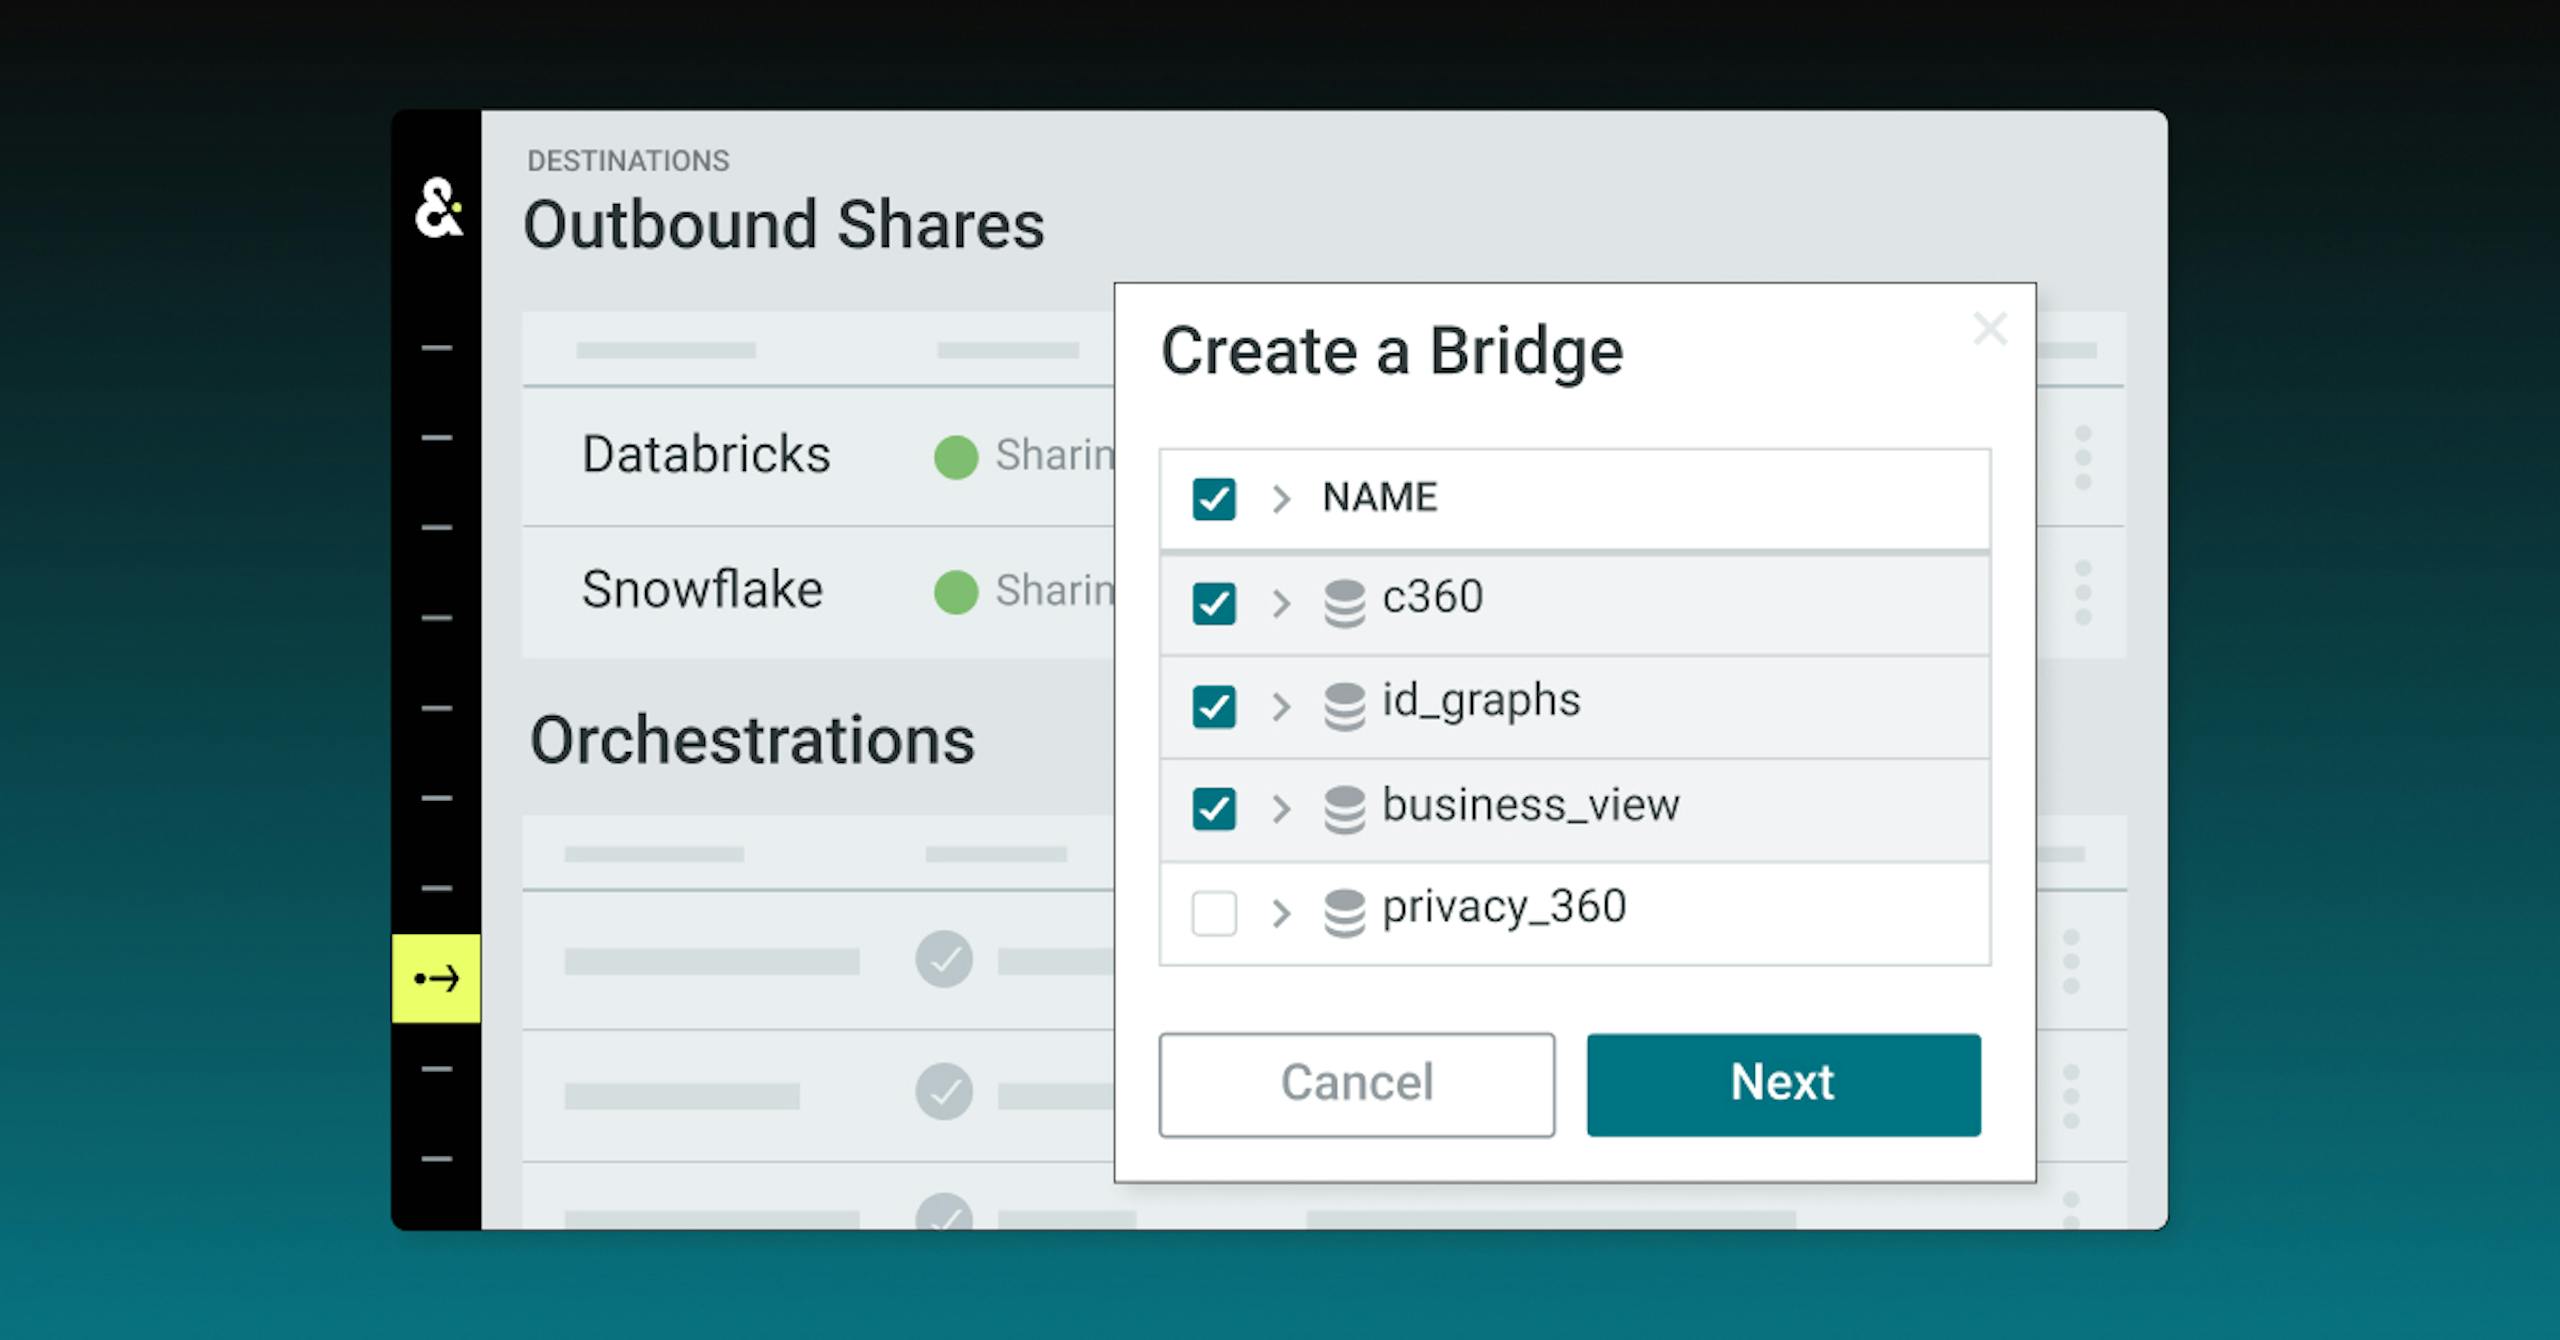
Task: Select the Databricks outbound share row
Action: coord(706,455)
